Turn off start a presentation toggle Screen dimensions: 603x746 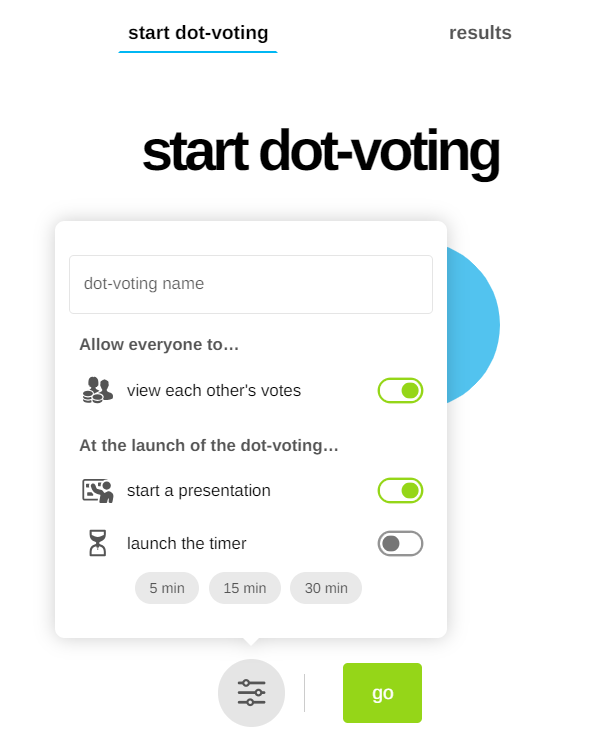tap(400, 491)
